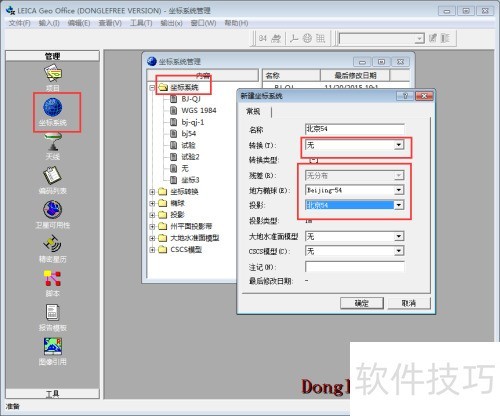
Task: Open the 转换(T) dropdown
Action: tap(399, 145)
